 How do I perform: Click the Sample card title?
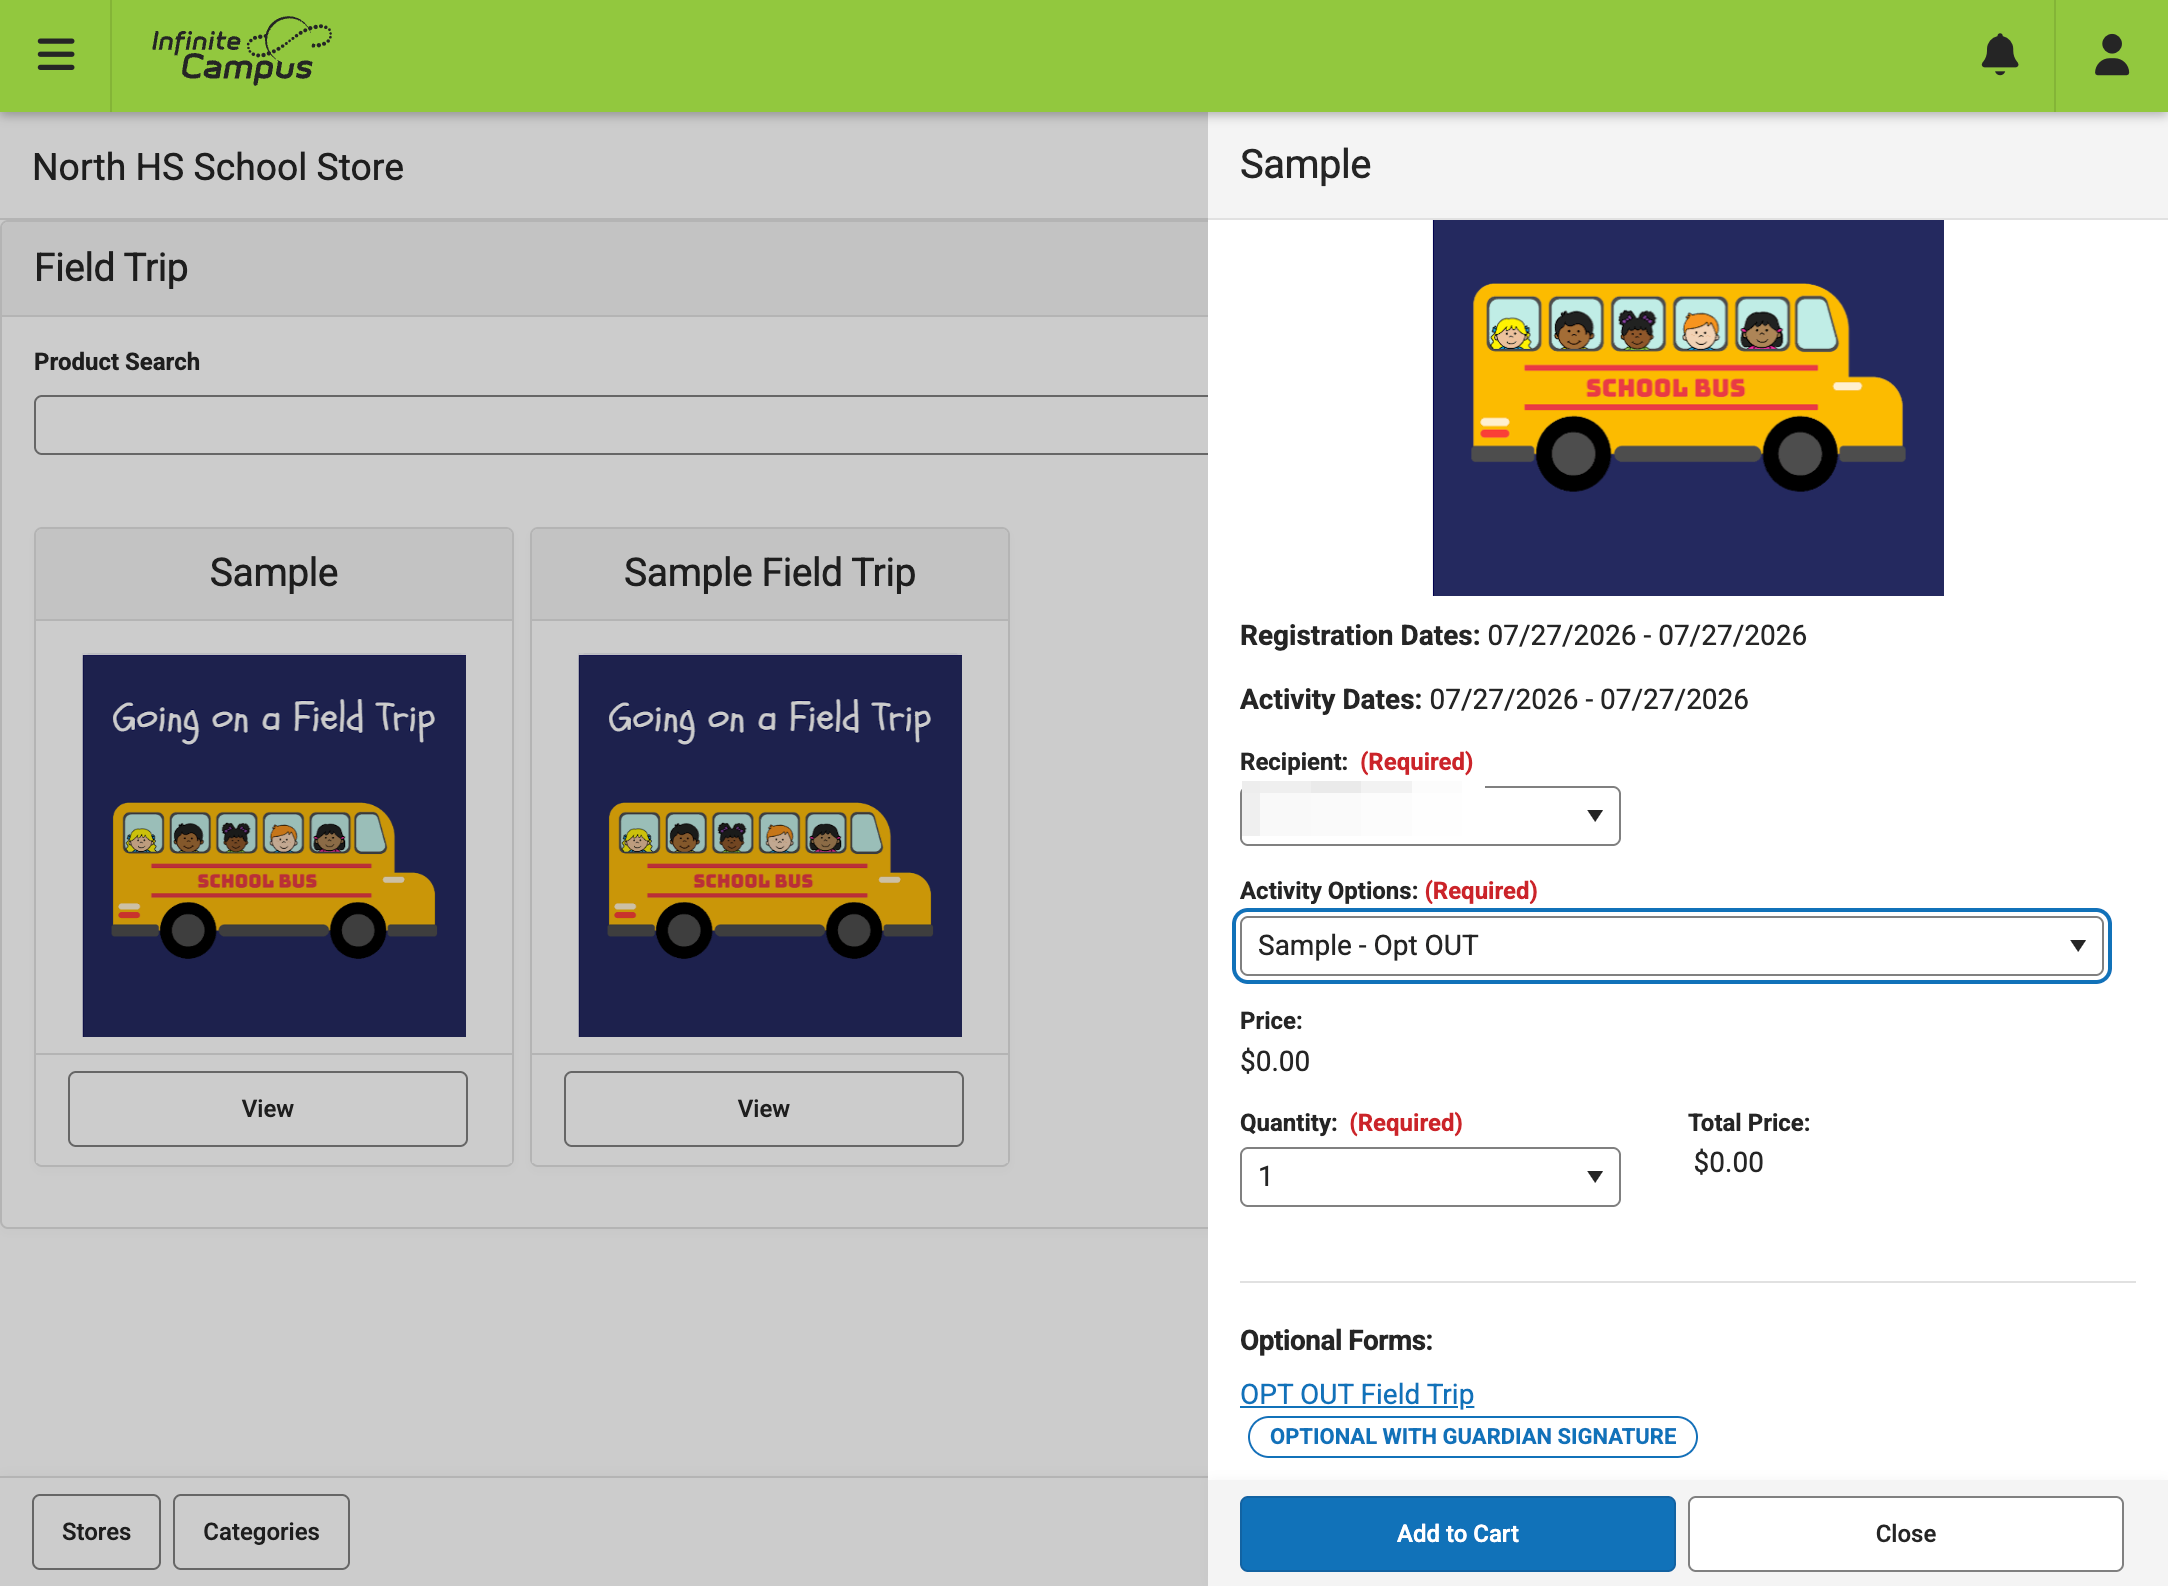click(x=274, y=573)
